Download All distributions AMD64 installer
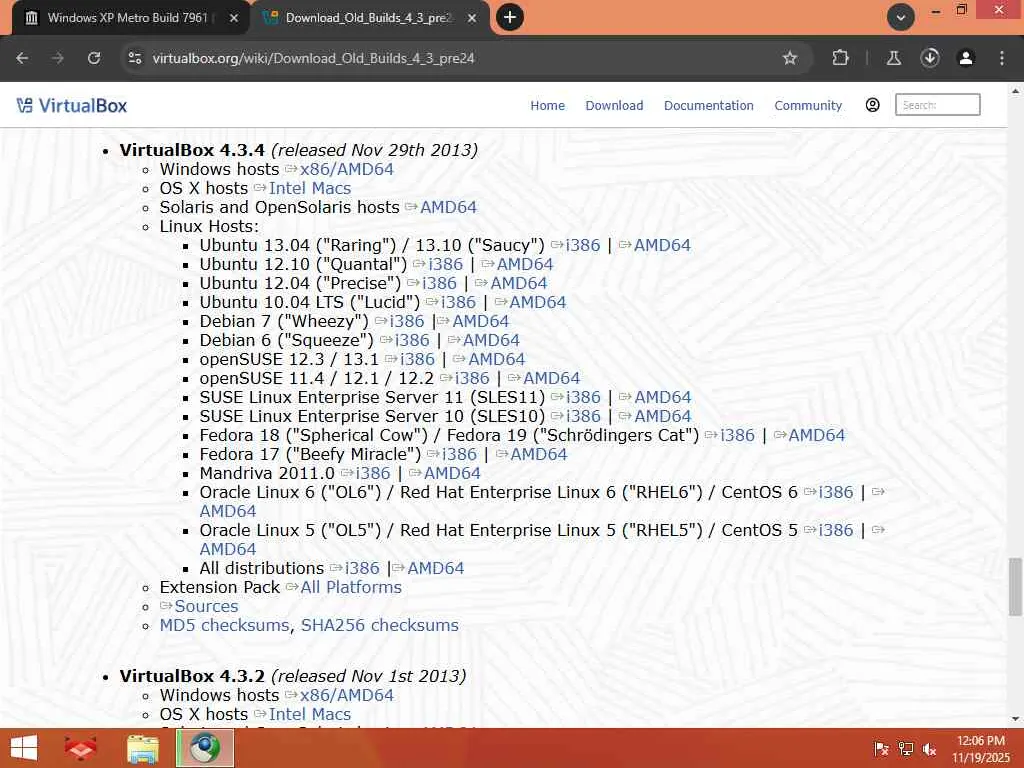This screenshot has width=1024, height=768. (436, 568)
